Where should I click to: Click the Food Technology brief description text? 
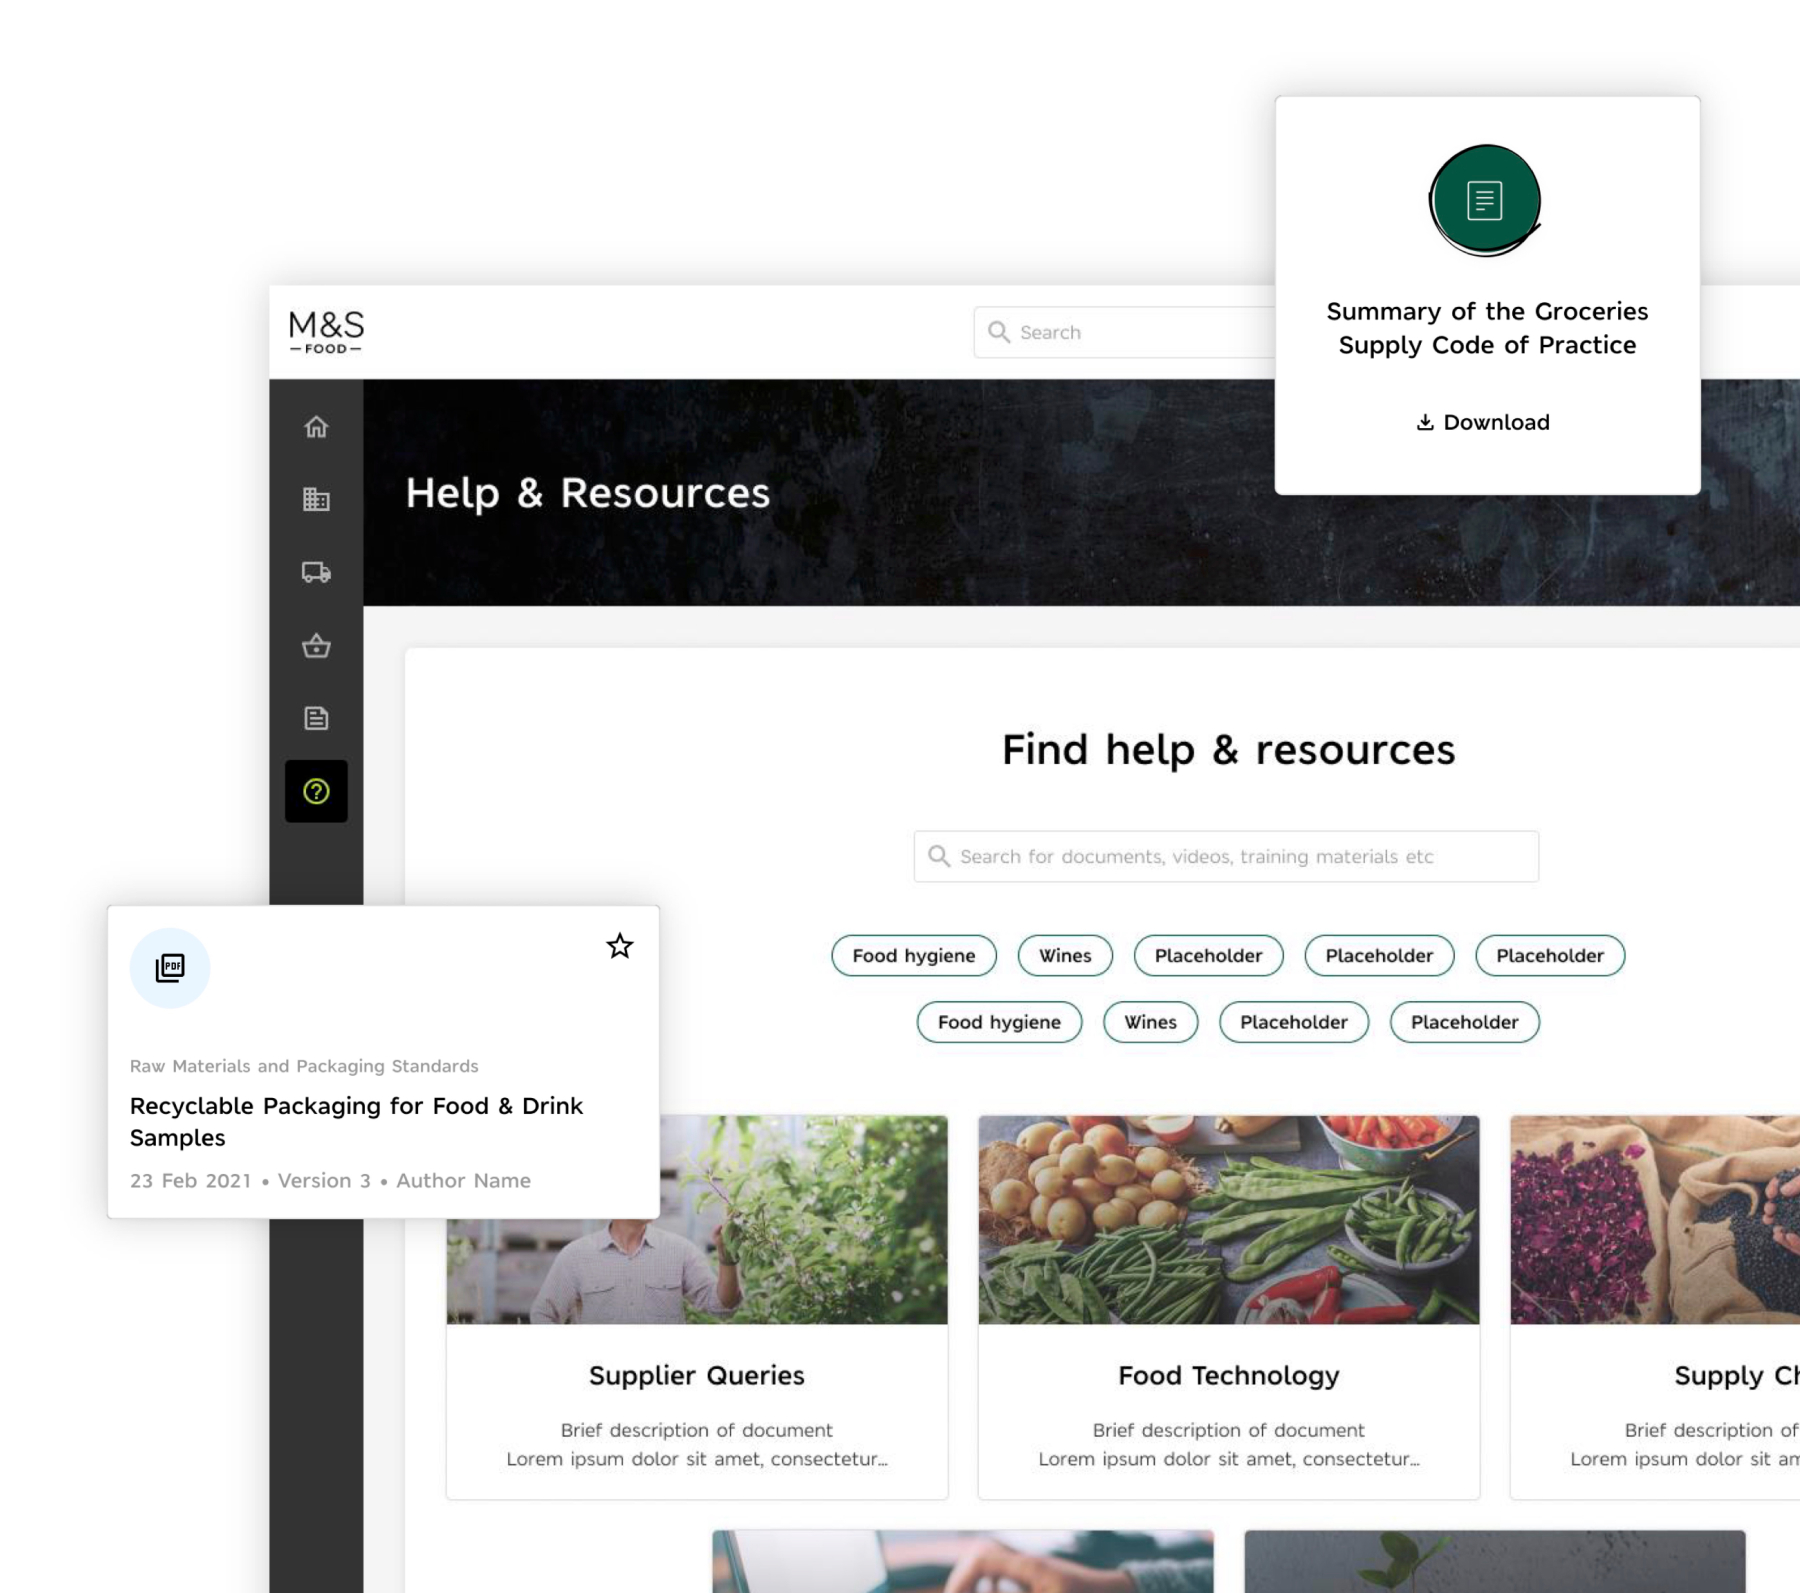1229,1444
